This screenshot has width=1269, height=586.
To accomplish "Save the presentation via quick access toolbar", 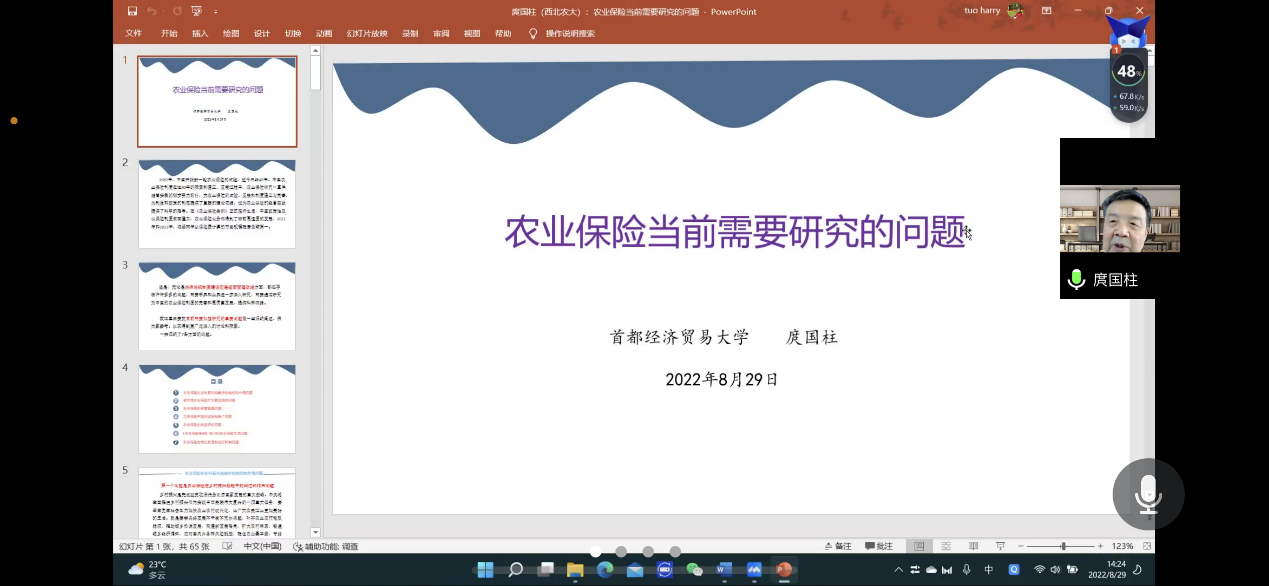I will click(132, 11).
